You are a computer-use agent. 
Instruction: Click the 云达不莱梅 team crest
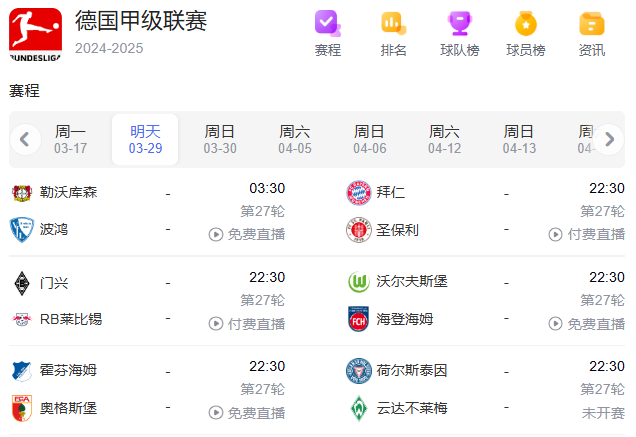tap(358, 408)
